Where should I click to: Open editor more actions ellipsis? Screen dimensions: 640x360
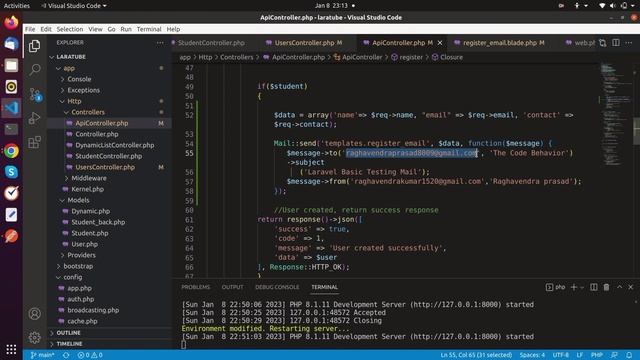pyautogui.click(x=629, y=42)
